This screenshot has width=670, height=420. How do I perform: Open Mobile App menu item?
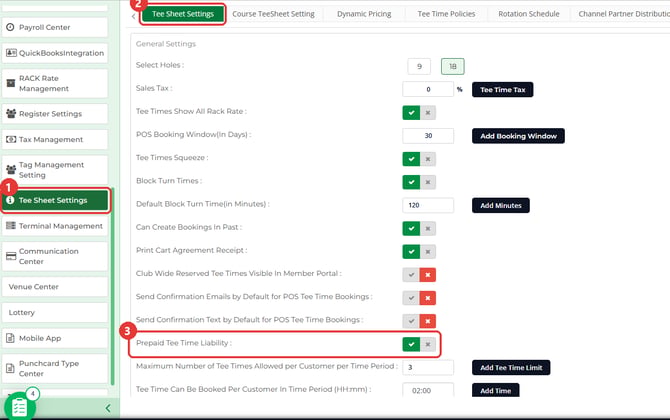[55, 338]
